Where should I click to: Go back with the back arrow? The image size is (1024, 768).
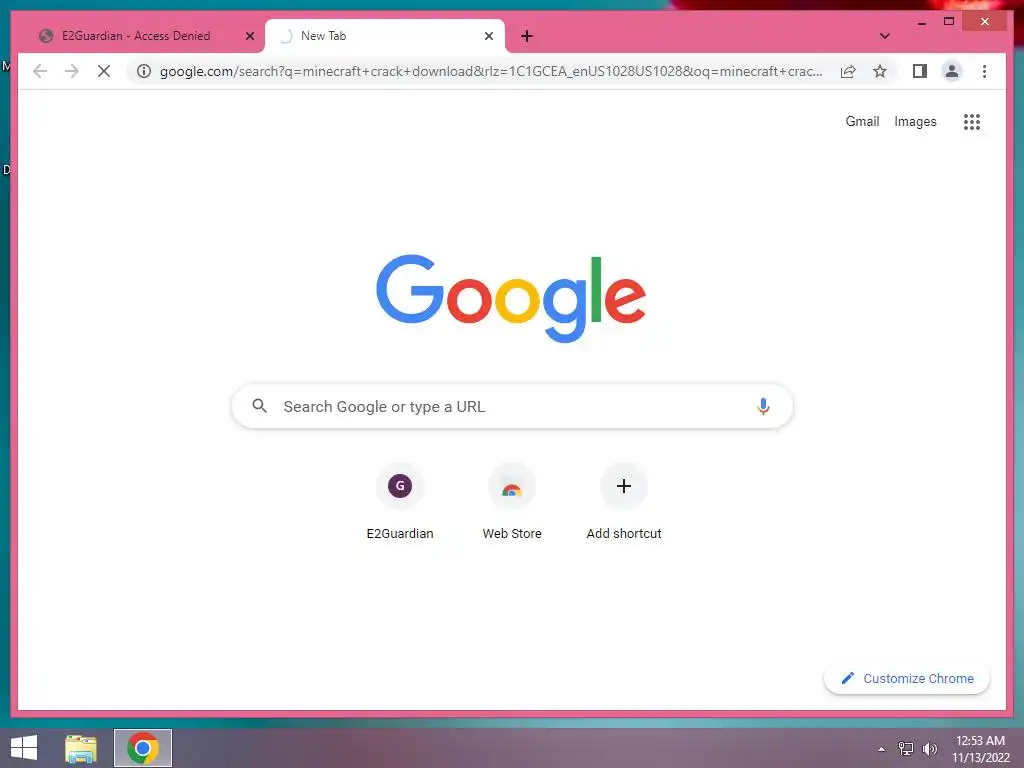40,71
